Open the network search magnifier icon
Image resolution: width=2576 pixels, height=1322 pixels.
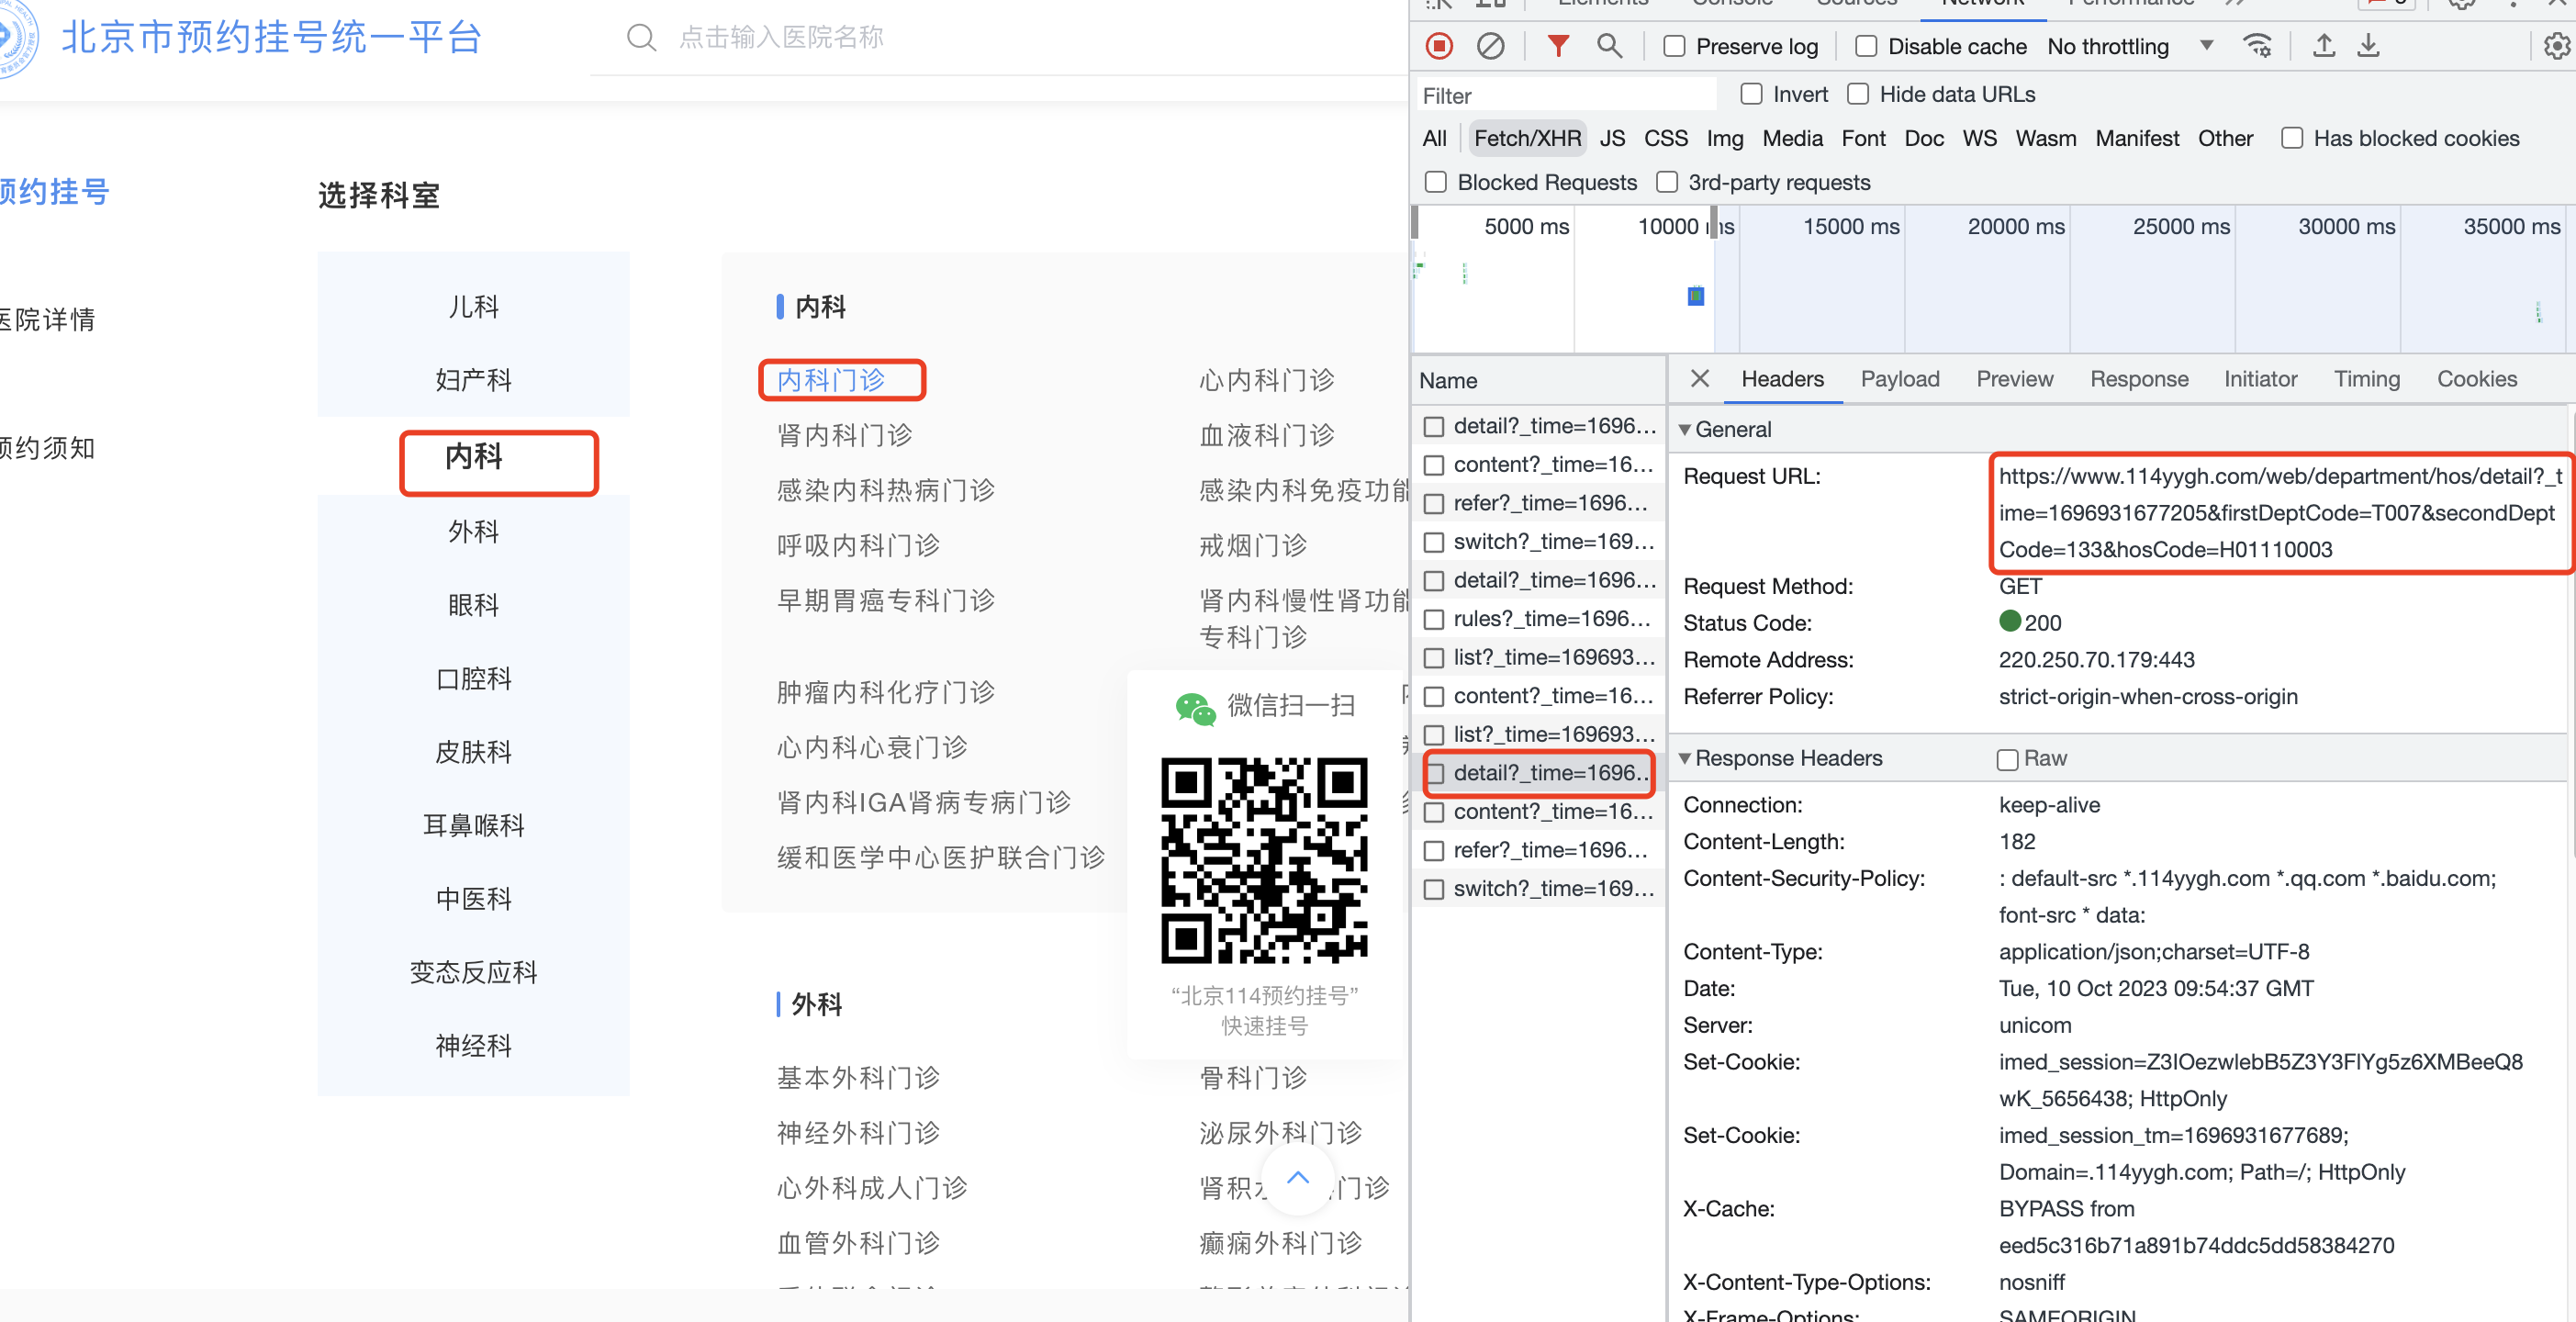pyautogui.click(x=1609, y=46)
